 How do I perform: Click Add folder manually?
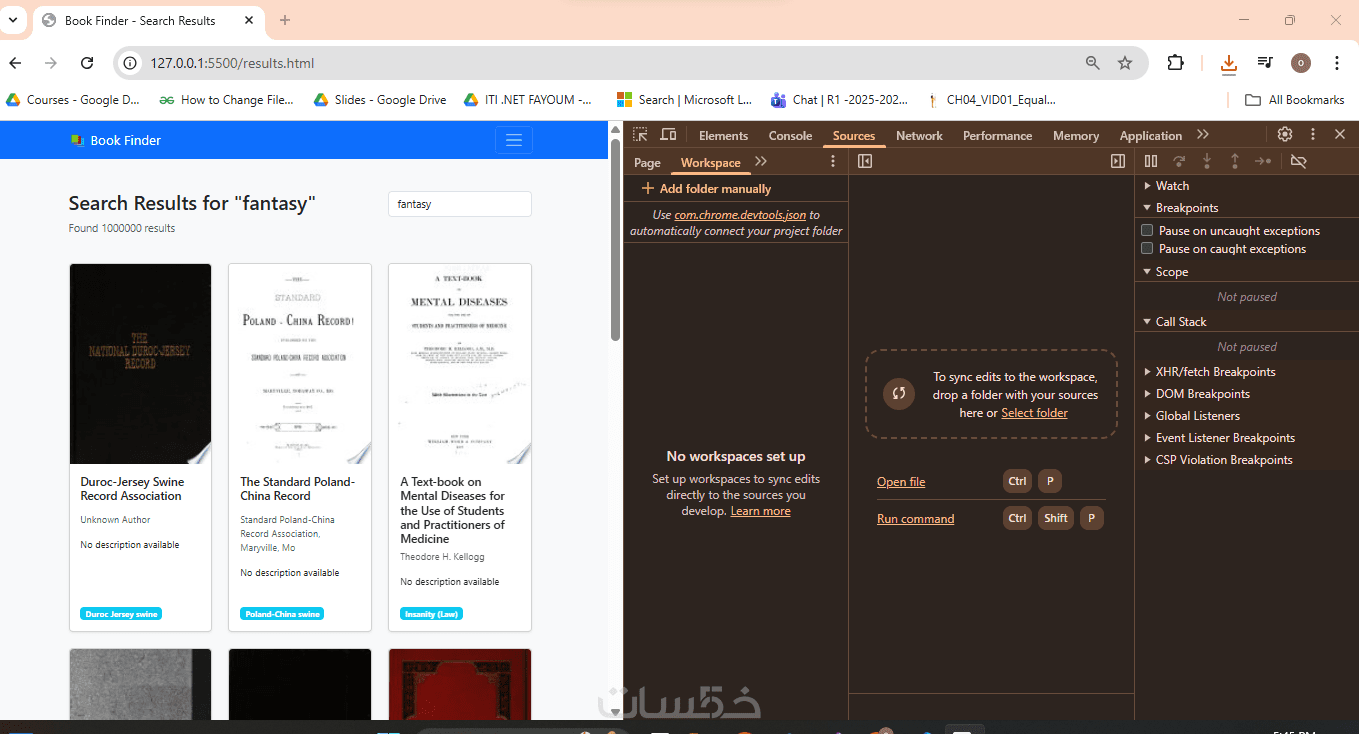tap(706, 189)
